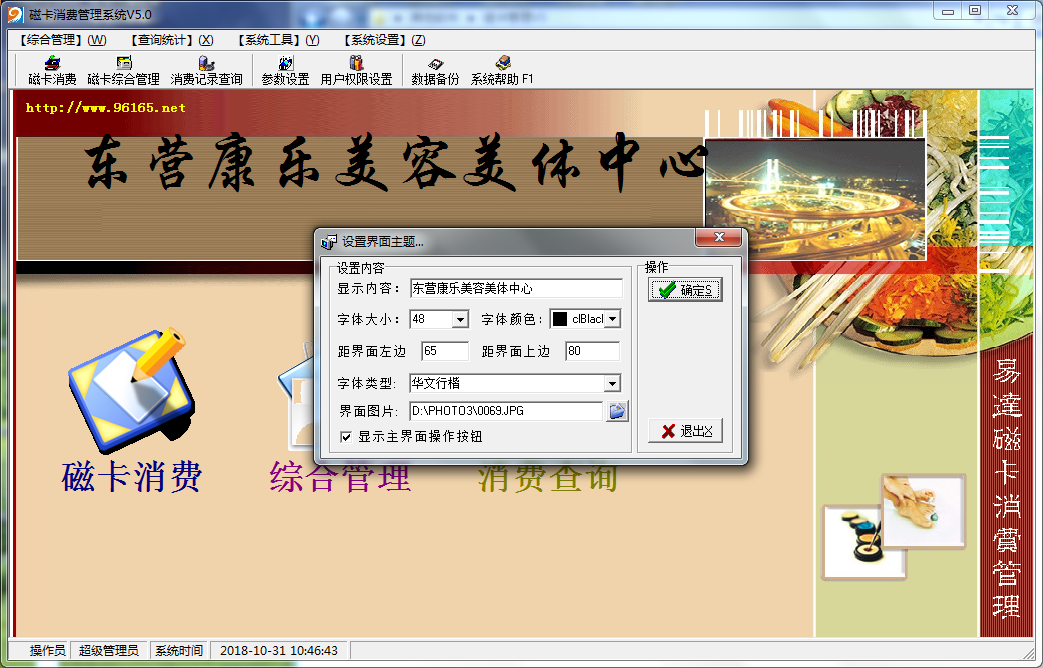Expand the 字体类型 font dropdown
The width and height of the screenshot is (1043, 668).
(x=611, y=384)
